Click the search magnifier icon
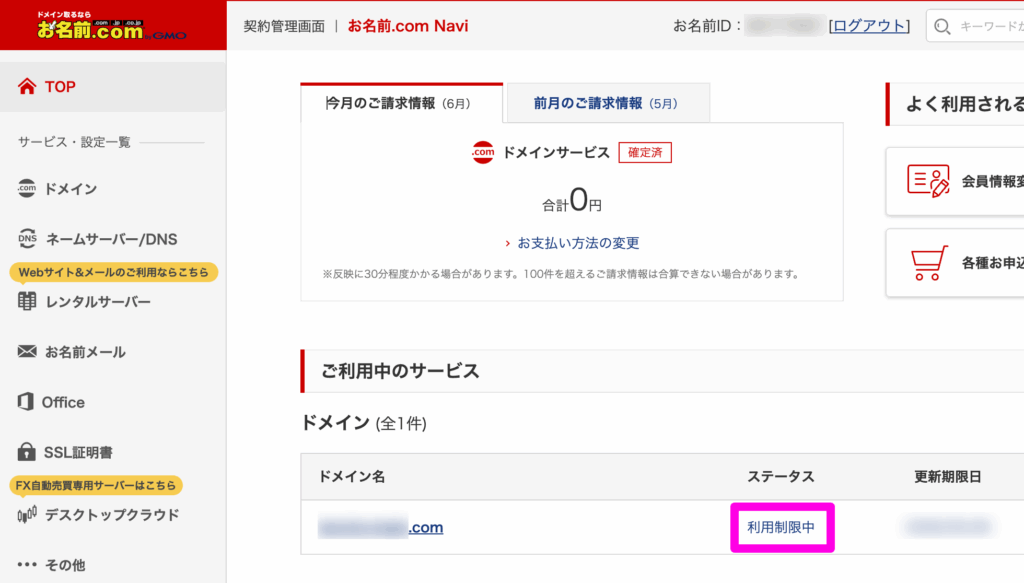1024x583 pixels. click(942, 26)
